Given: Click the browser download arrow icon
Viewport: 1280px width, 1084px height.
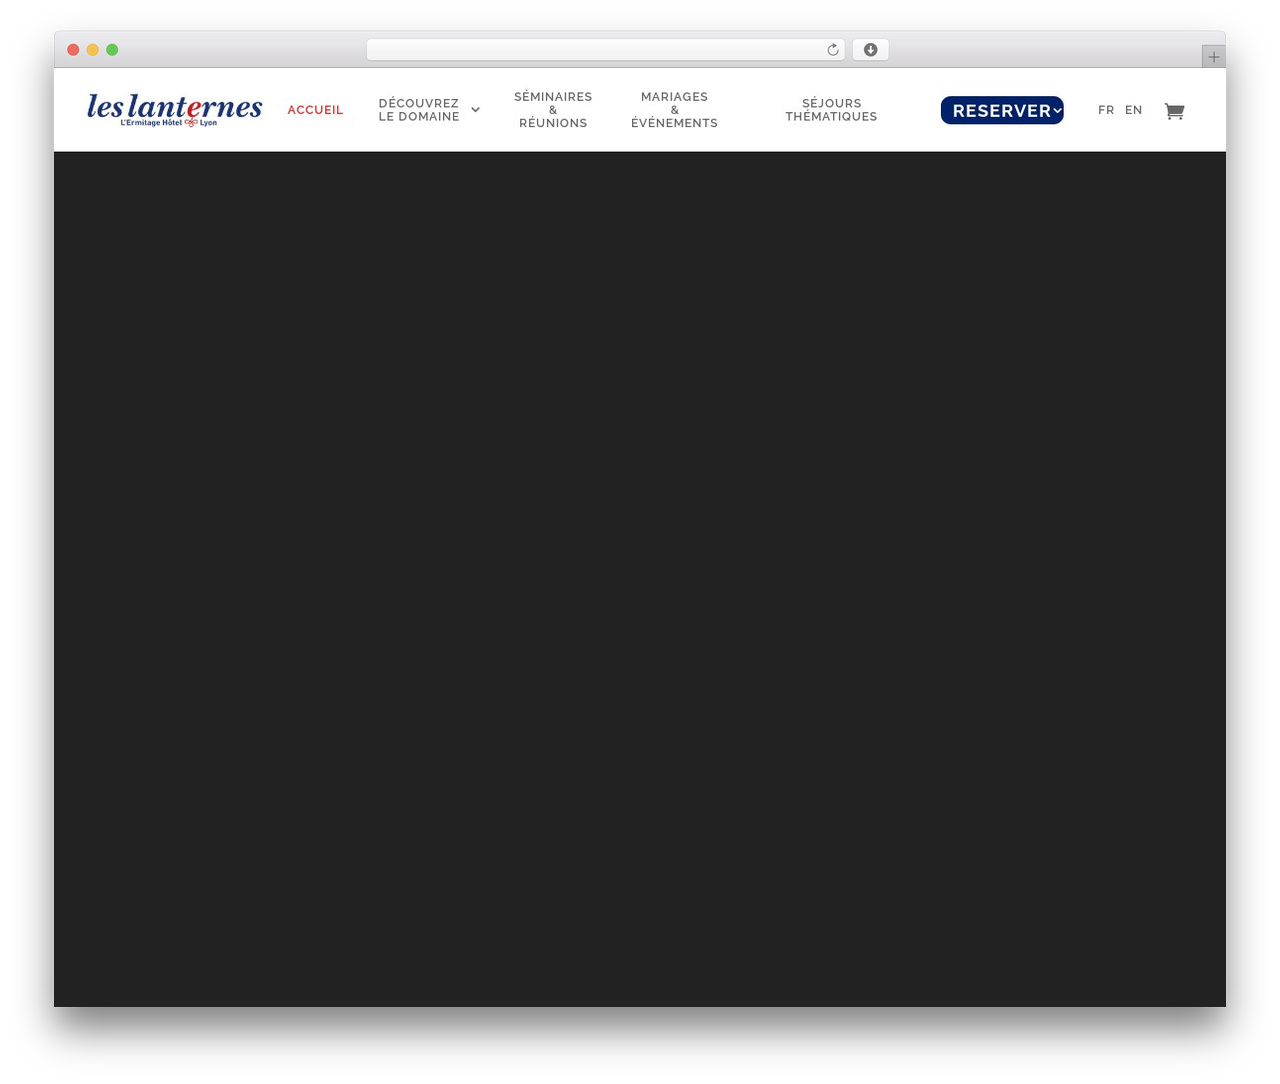Looking at the screenshot, I should coord(870,50).
